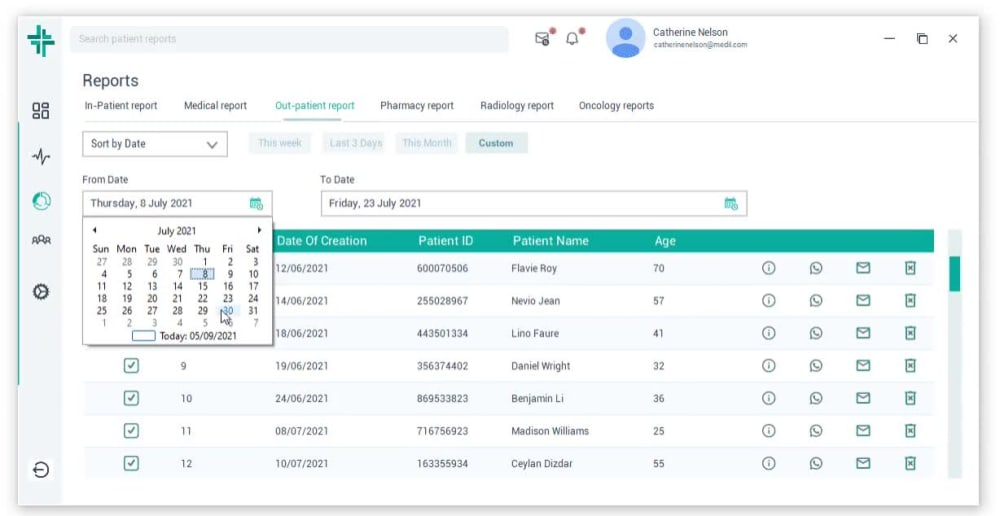Filter reports by This Month
1000x516 pixels.
(427, 143)
